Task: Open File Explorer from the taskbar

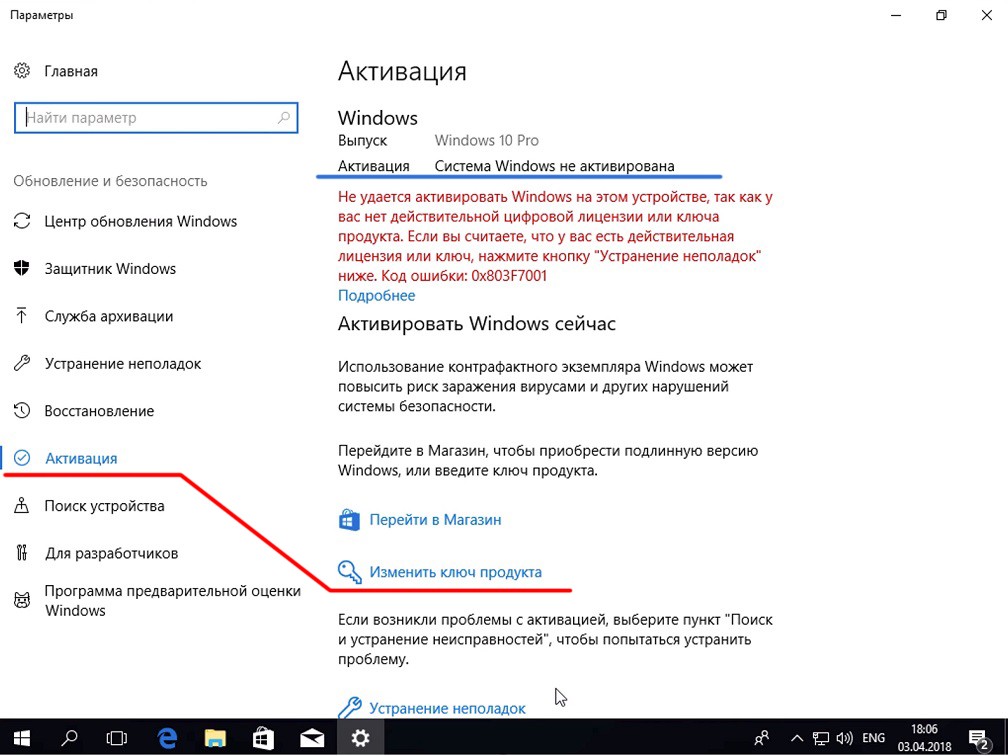Action: (215, 737)
